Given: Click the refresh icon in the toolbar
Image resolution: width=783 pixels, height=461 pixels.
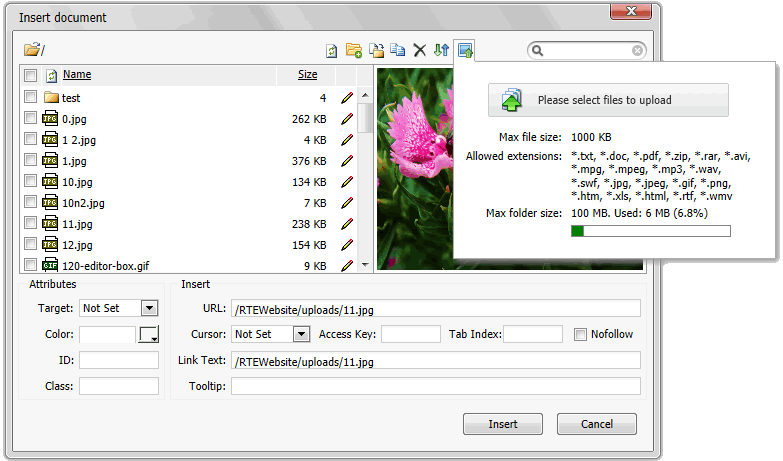Looking at the screenshot, I should point(332,50).
